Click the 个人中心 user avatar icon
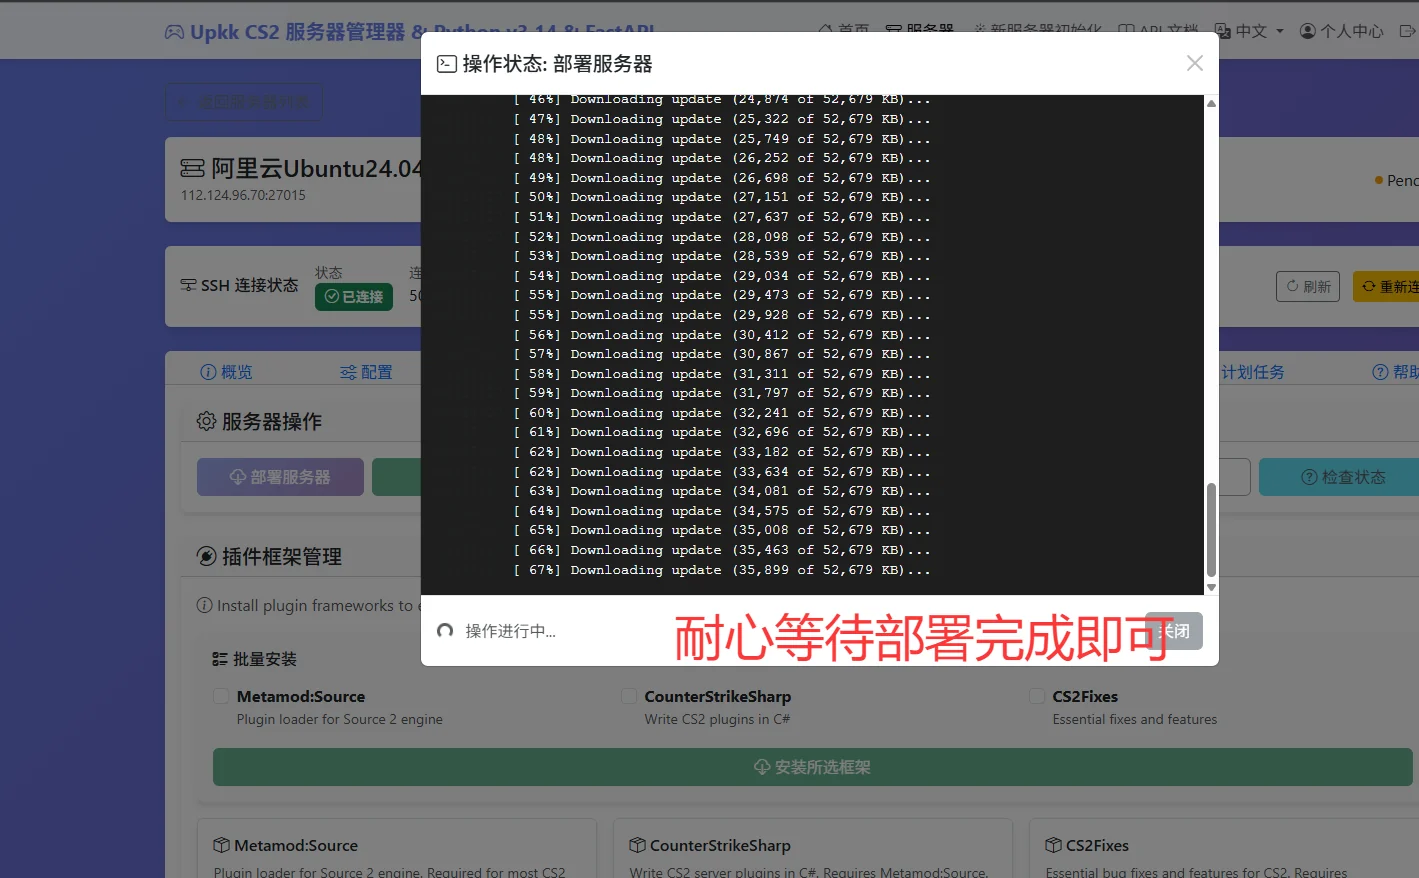Viewport: 1419px width, 878px height. pyautogui.click(x=1307, y=31)
